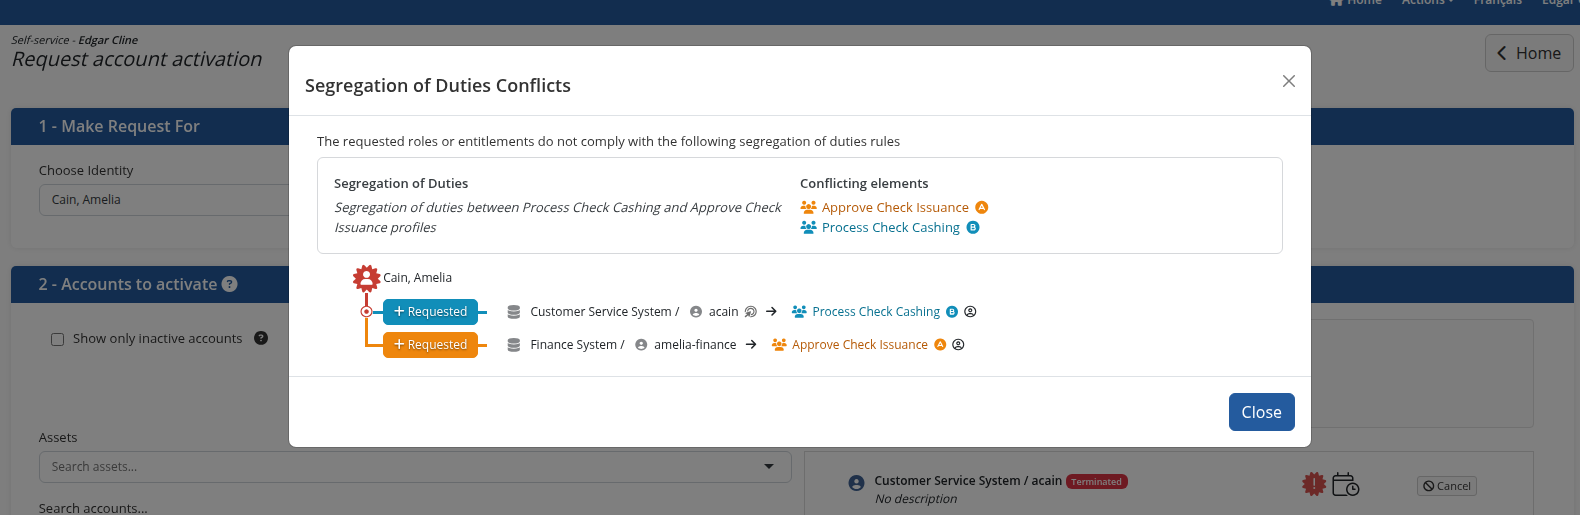Open the Search assets dropdown

(x=769, y=467)
